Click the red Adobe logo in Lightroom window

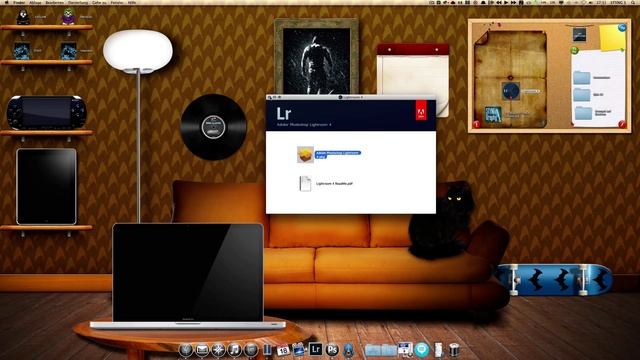click(x=421, y=110)
